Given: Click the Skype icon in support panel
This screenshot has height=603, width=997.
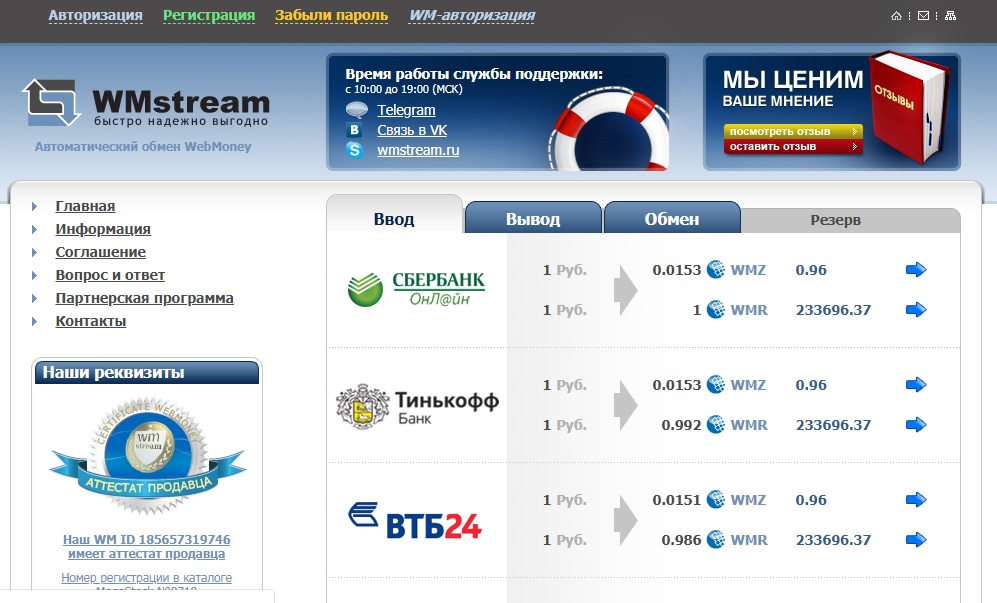Looking at the screenshot, I should [354, 151].
